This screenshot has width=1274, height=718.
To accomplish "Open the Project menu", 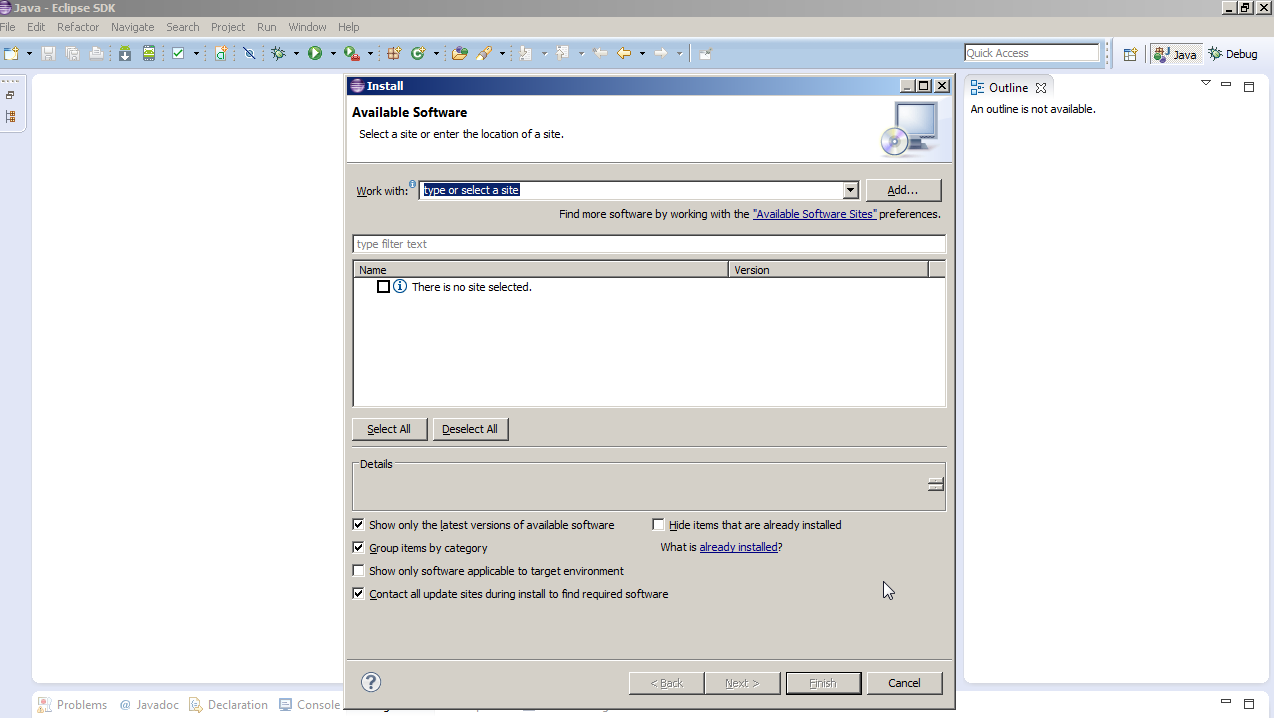I will (x=228, y=27).
